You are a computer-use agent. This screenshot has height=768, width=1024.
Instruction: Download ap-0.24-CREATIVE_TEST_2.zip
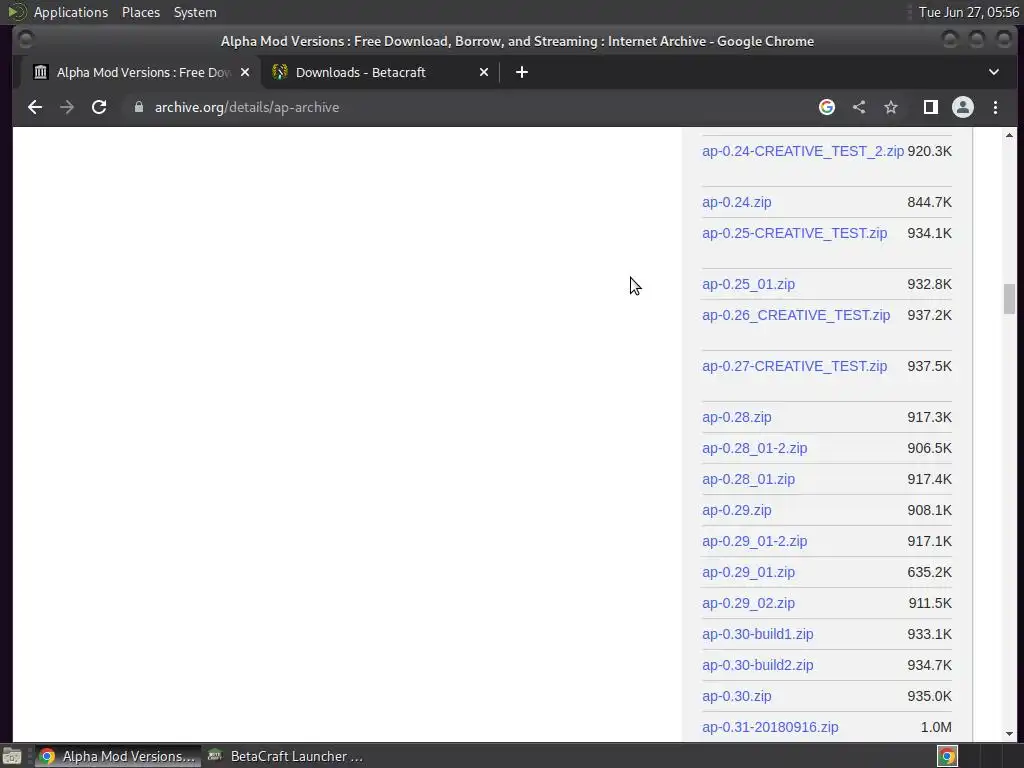pos(803,151)
